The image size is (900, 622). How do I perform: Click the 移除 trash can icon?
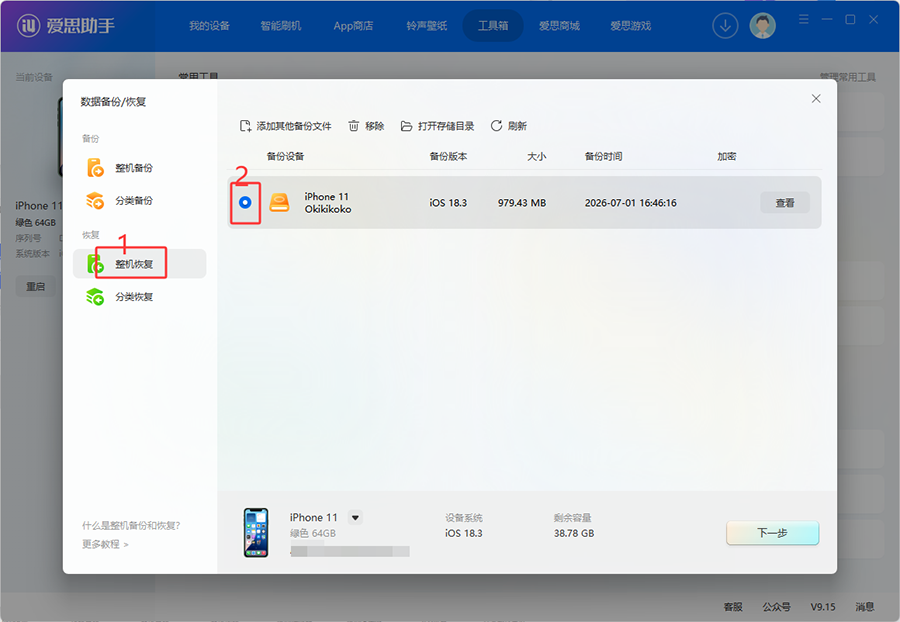click(x=354, y=126)
